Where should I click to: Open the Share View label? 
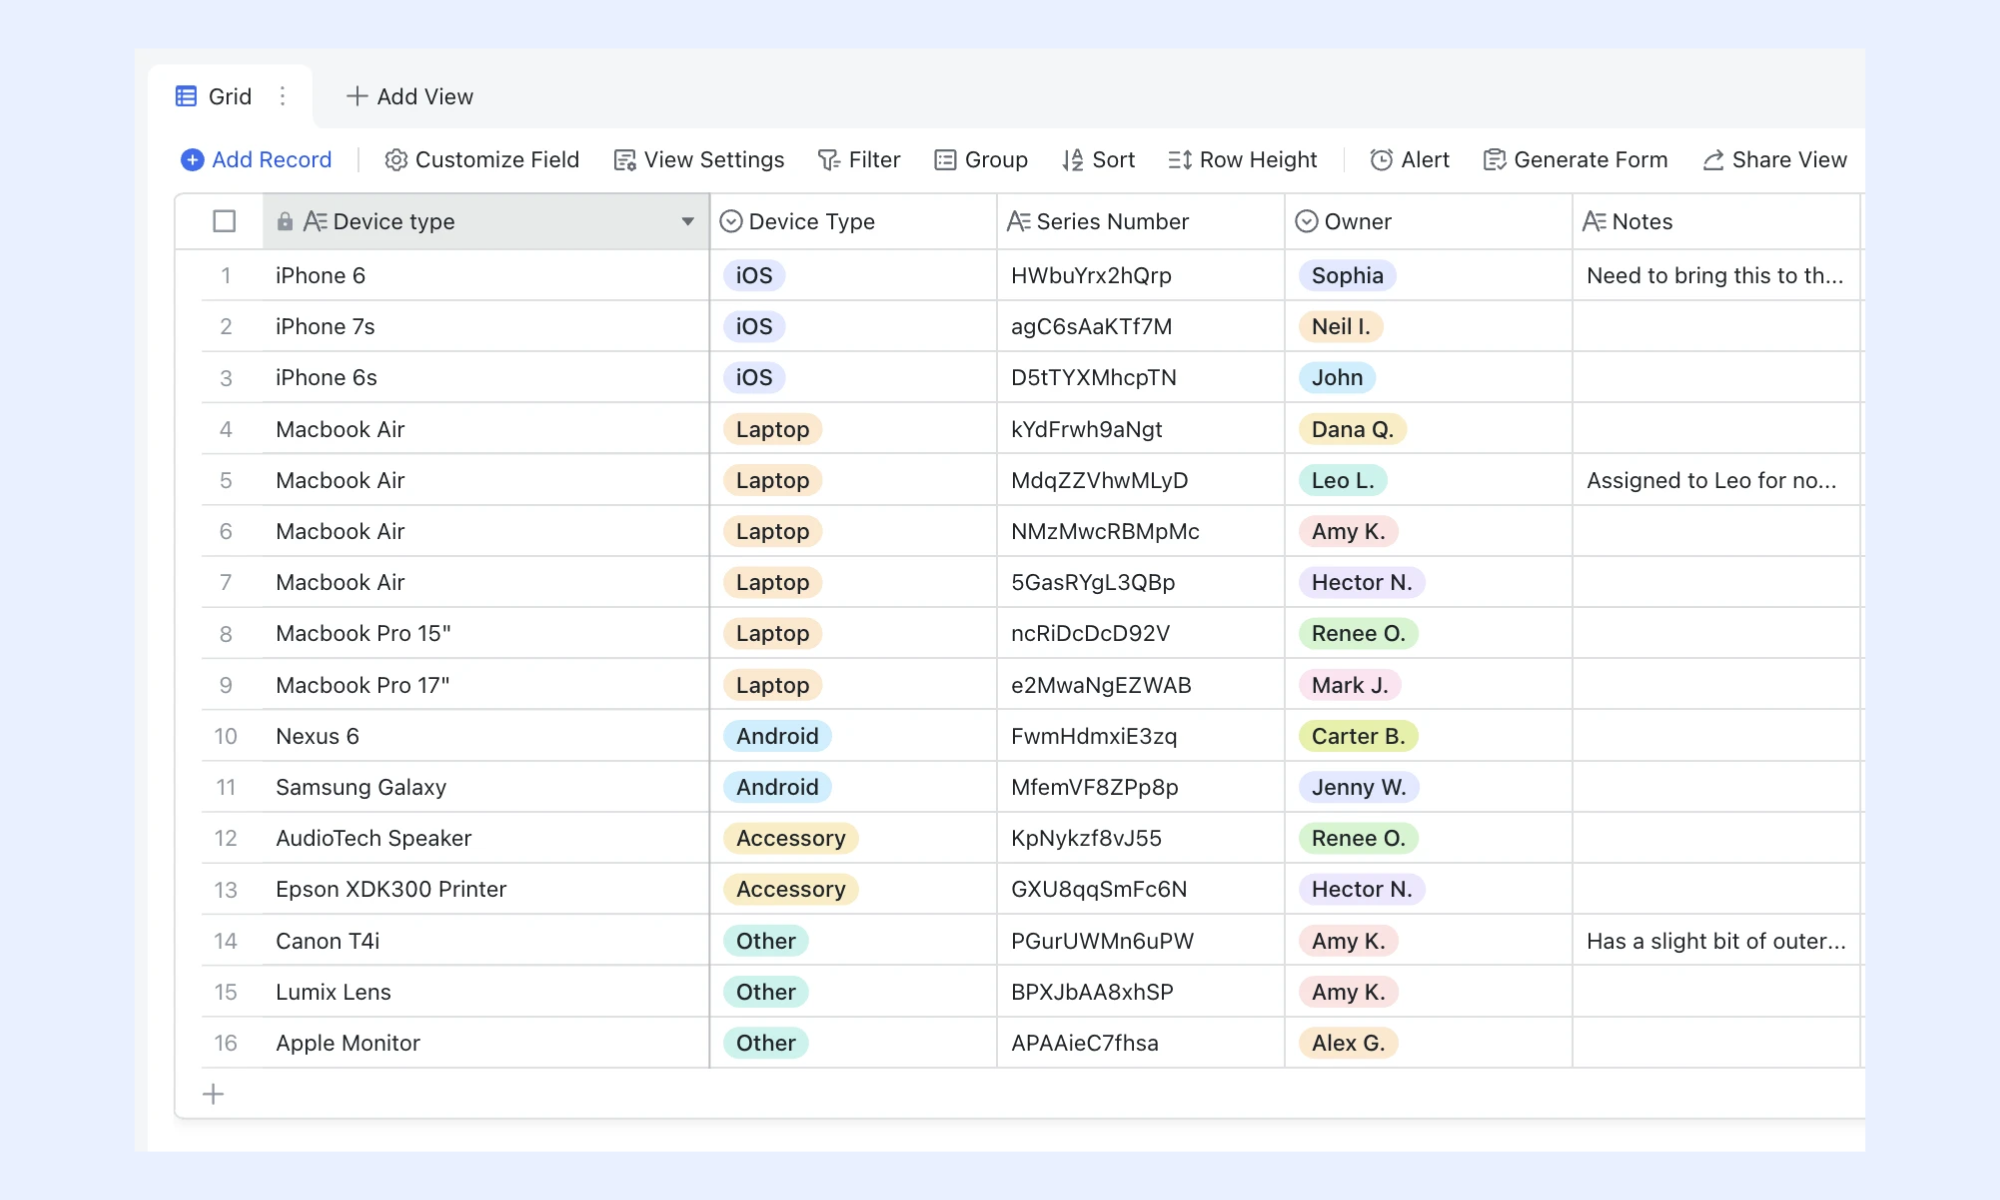(x=1789, y=160)
